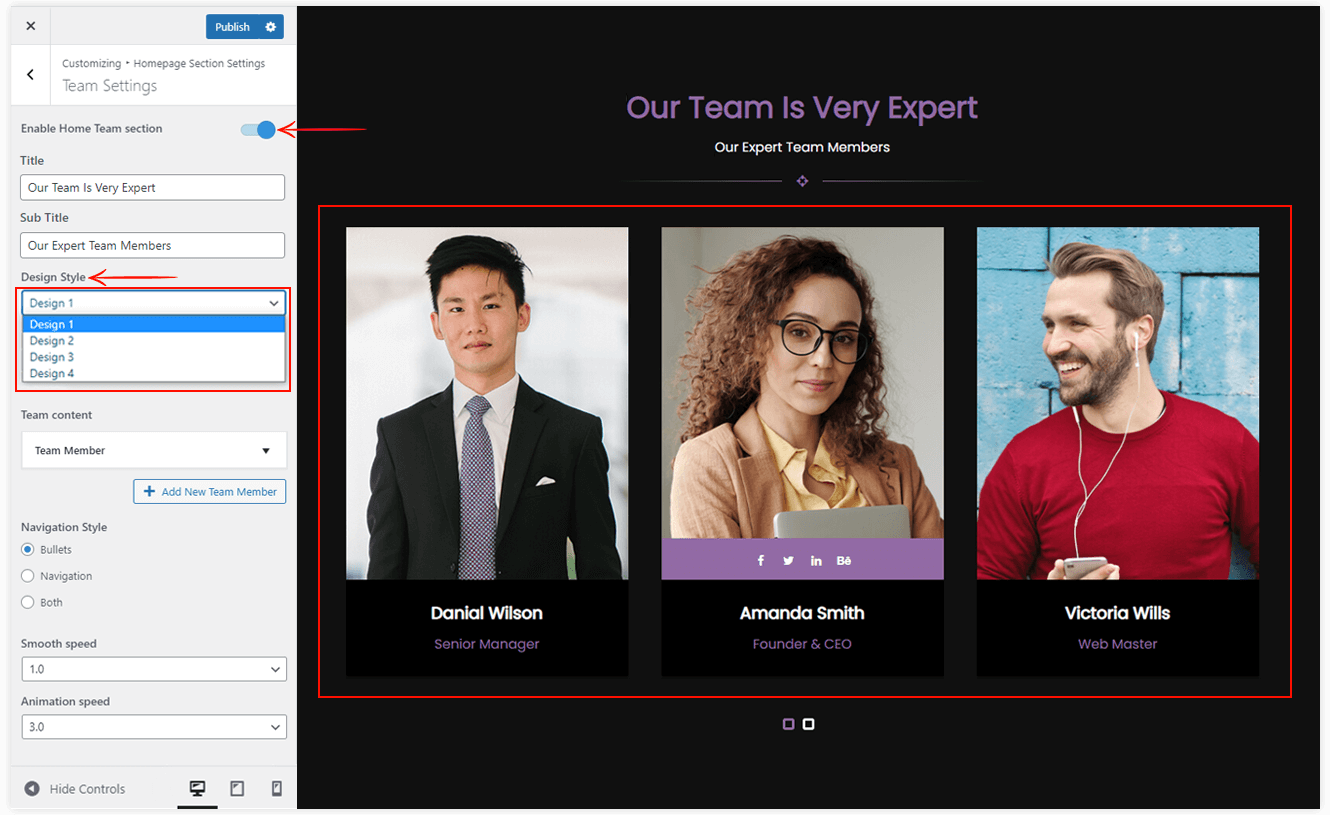Image resolution: width=1330 pixels, height=815 pixels.
Task: Click Danial Wilson's photo
Action: (x=487, y=403)
